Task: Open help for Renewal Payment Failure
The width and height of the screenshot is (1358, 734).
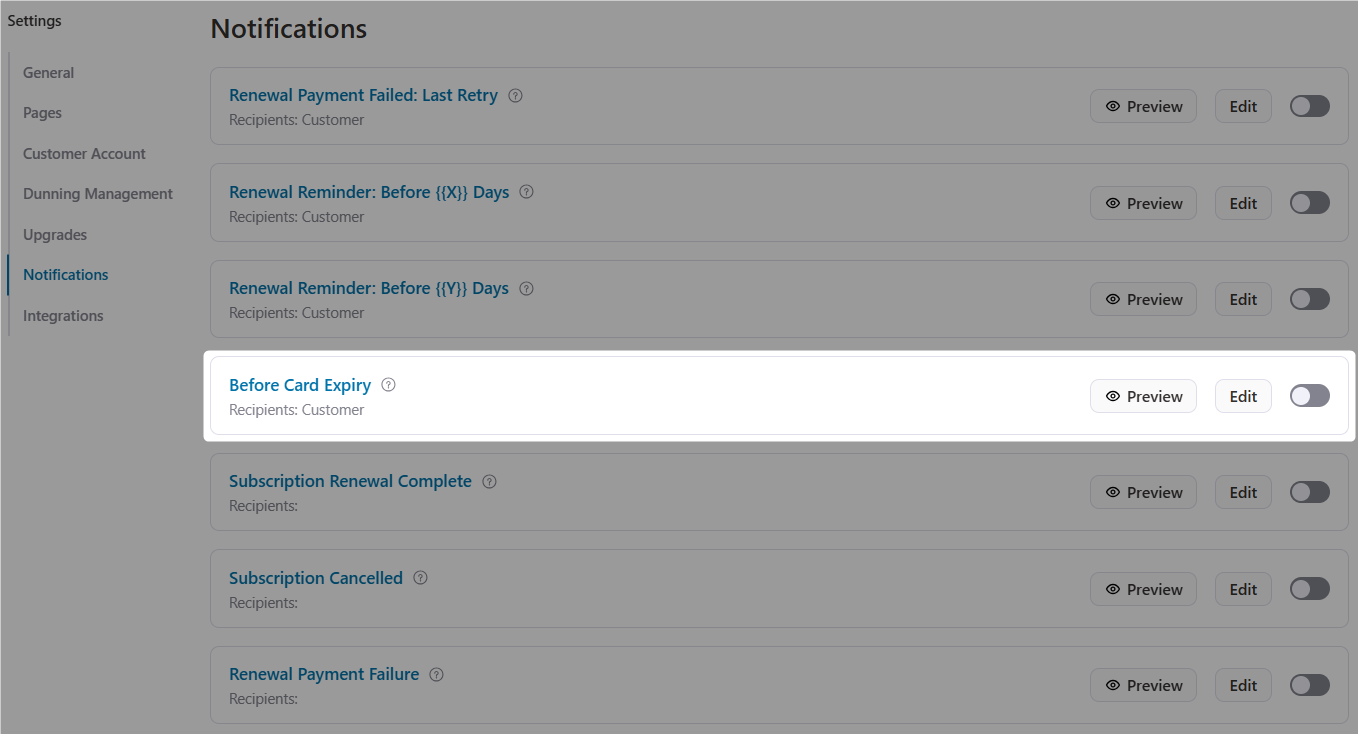Action: tap(436, 674)
